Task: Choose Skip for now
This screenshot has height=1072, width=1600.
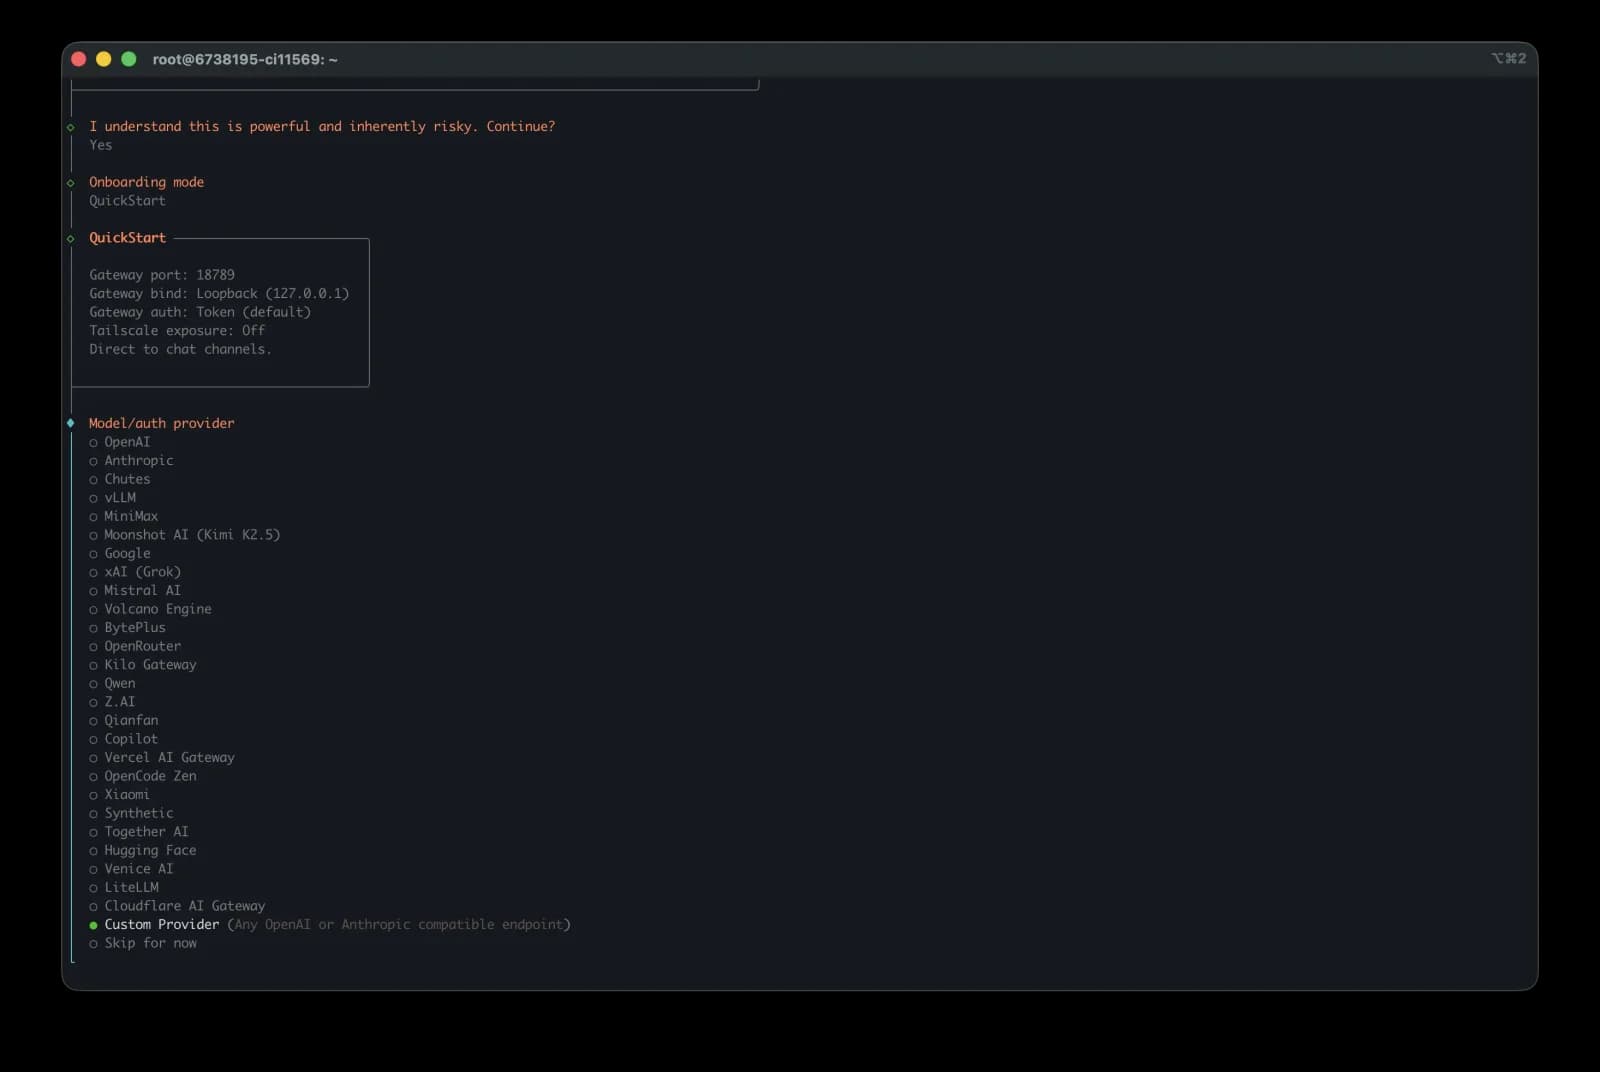Action: pyautogui.click(x=142, y=944)
